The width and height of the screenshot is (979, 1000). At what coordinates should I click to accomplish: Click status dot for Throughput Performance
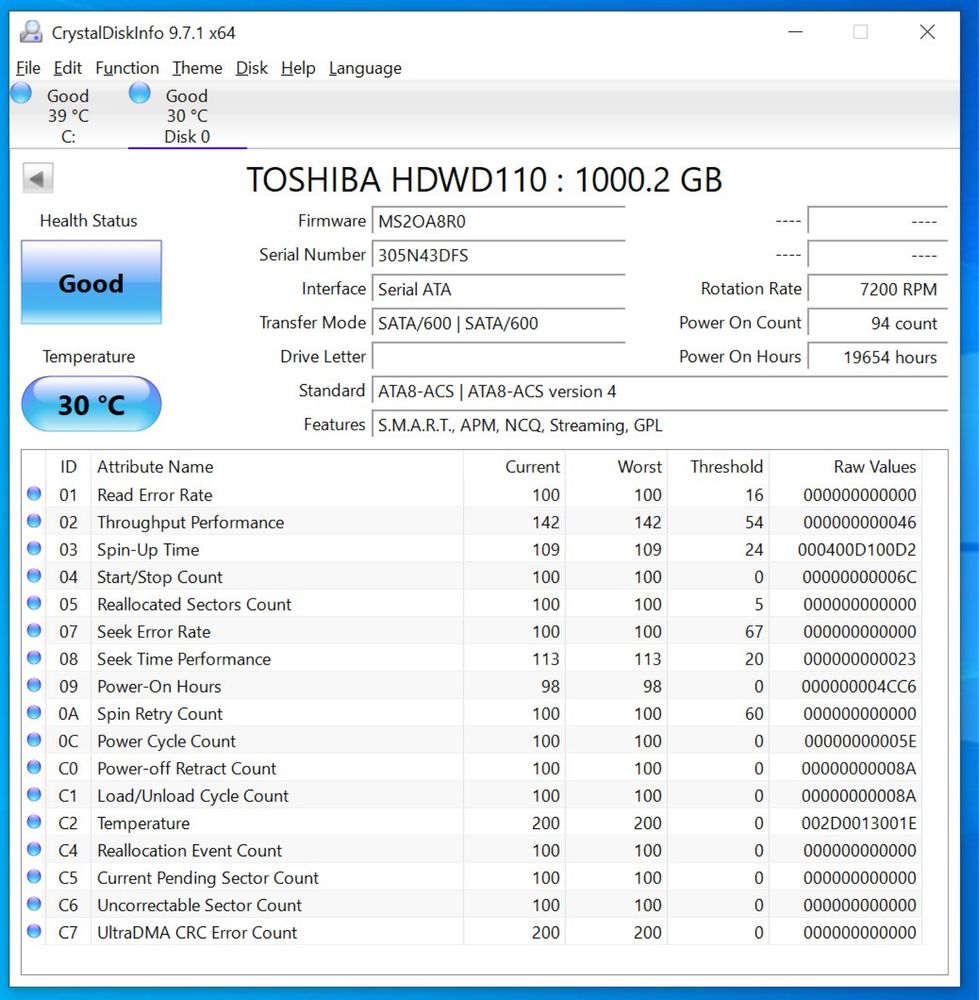[x=34, y=521]
